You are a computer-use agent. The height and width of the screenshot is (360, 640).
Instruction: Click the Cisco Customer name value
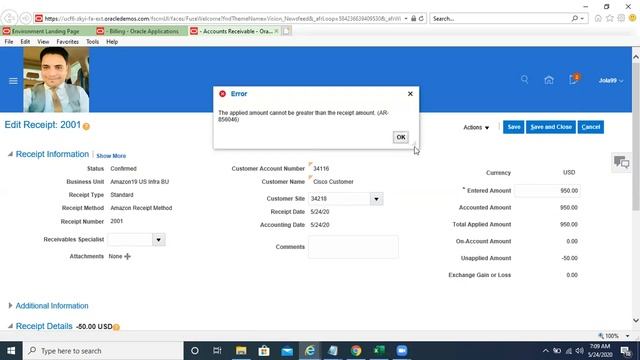point(333,182)
